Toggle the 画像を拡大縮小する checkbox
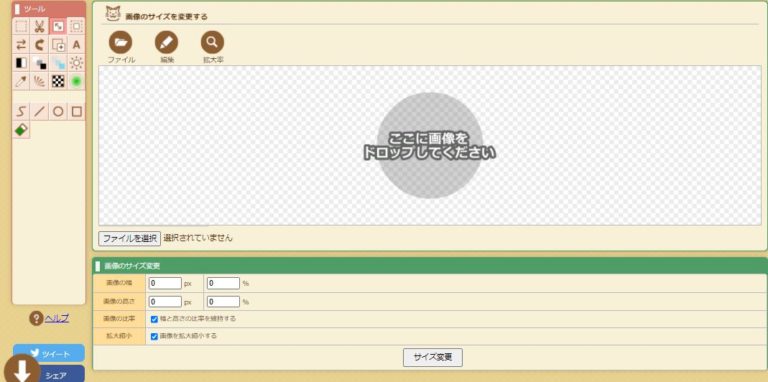768x382 pixels. [x=154, y=336]
